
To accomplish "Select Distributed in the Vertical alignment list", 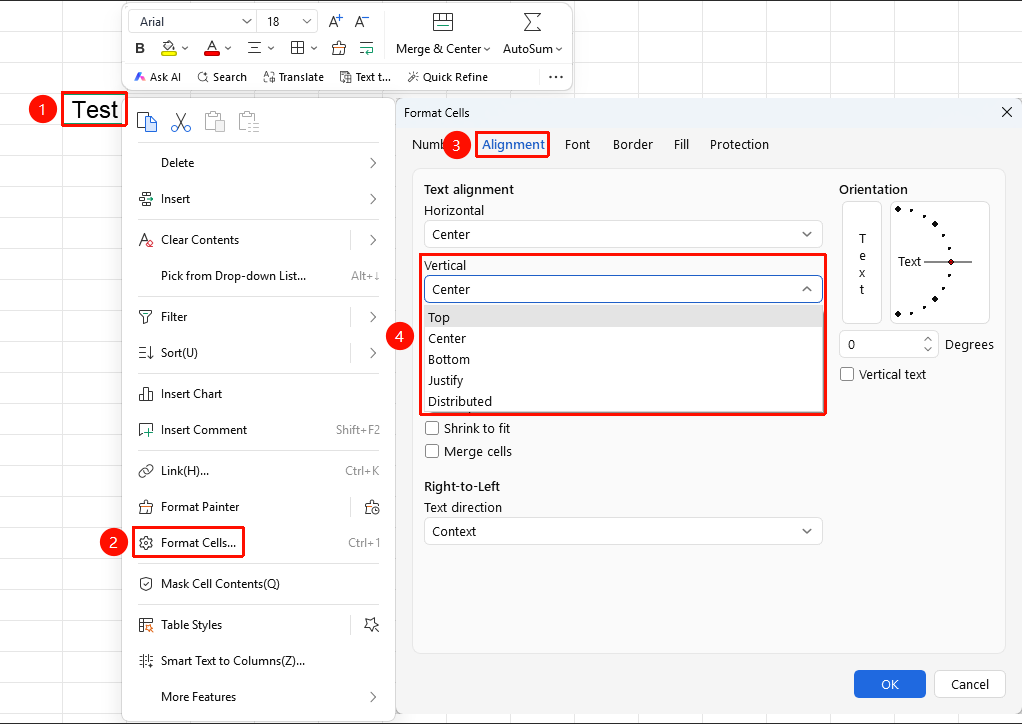I will [624, 401].
